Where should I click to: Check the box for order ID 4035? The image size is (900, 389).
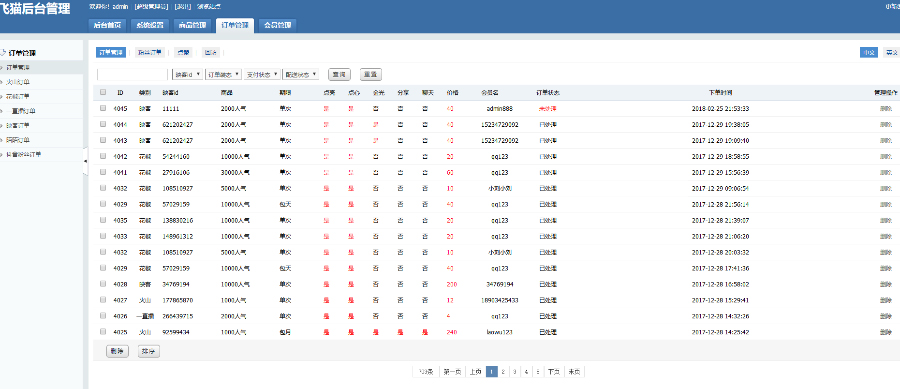pyautogui.click(x=103, y=220)
